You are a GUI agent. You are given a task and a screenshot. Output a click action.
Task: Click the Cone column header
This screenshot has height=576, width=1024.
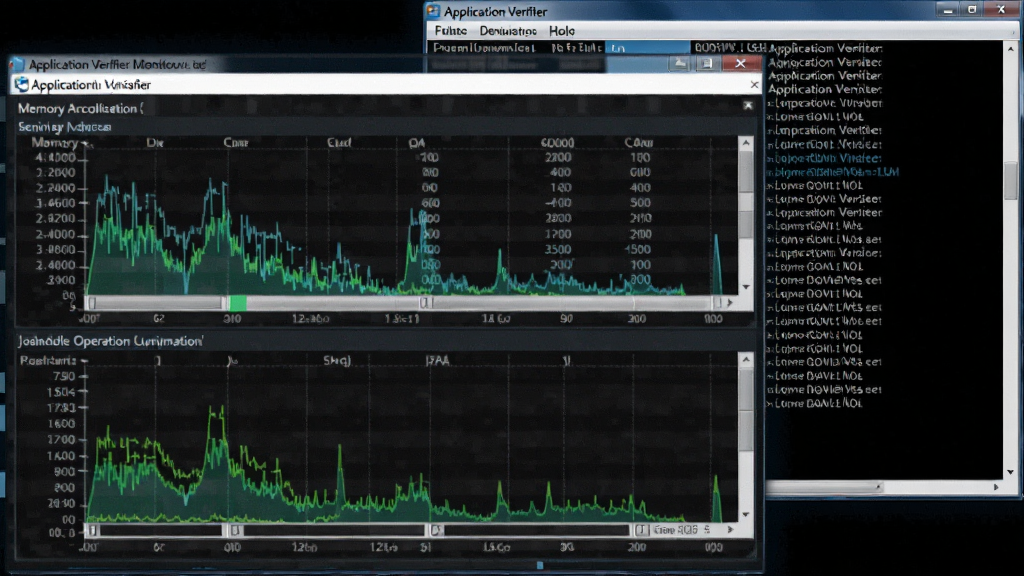236,142
